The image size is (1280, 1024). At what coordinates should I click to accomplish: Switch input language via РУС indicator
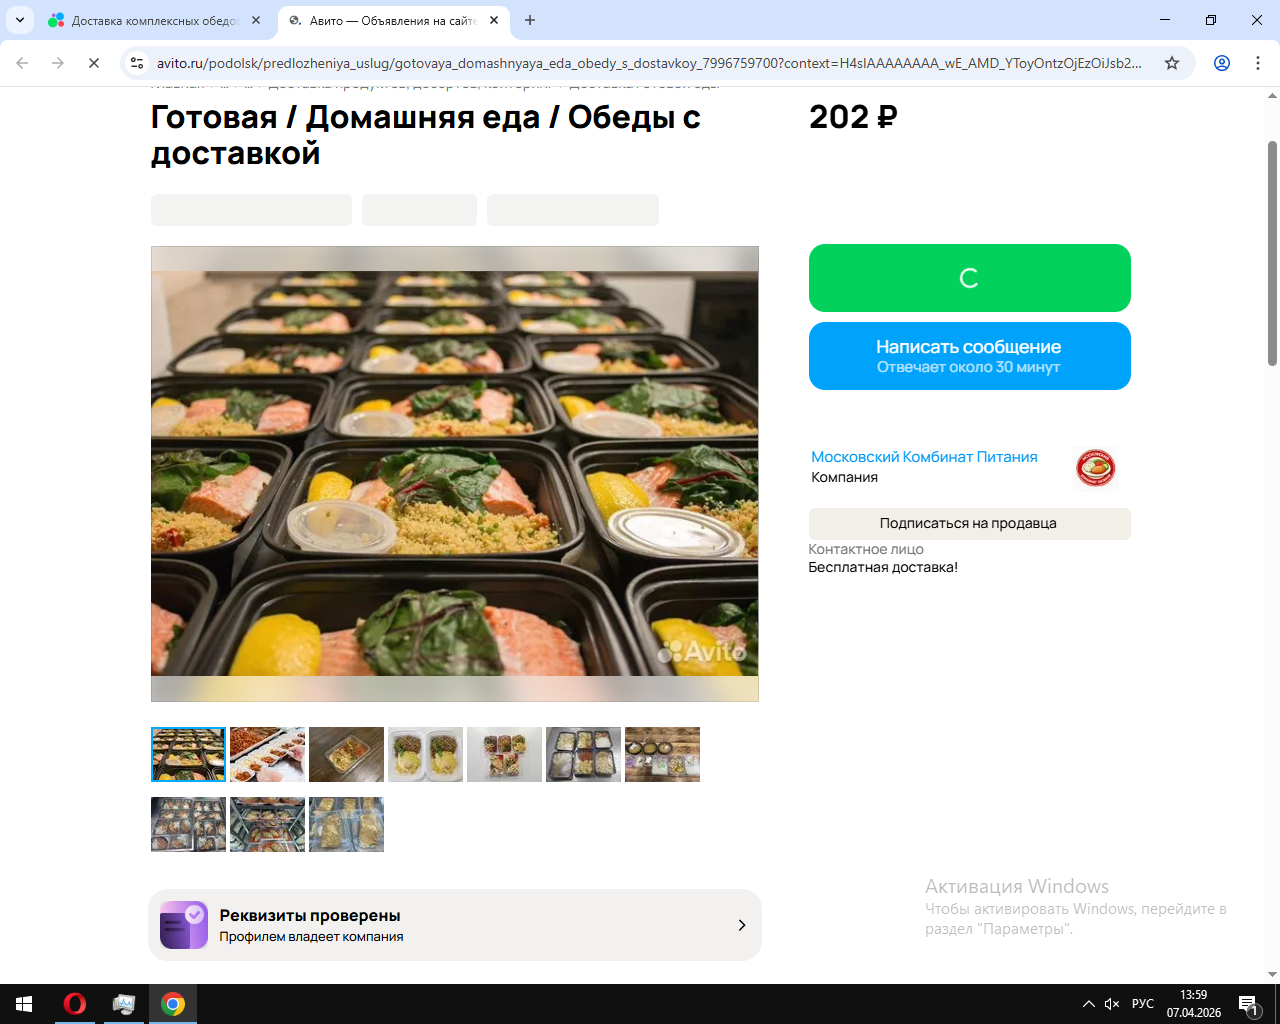coord(1143,1004)
